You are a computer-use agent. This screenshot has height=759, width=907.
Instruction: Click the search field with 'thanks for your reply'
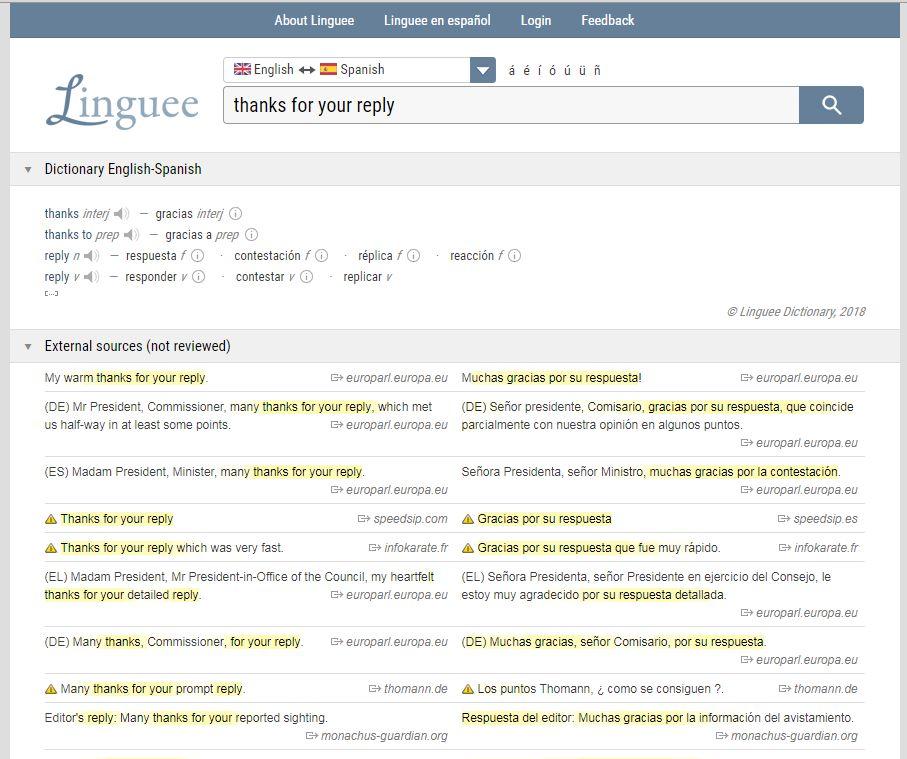click(511, 105)
